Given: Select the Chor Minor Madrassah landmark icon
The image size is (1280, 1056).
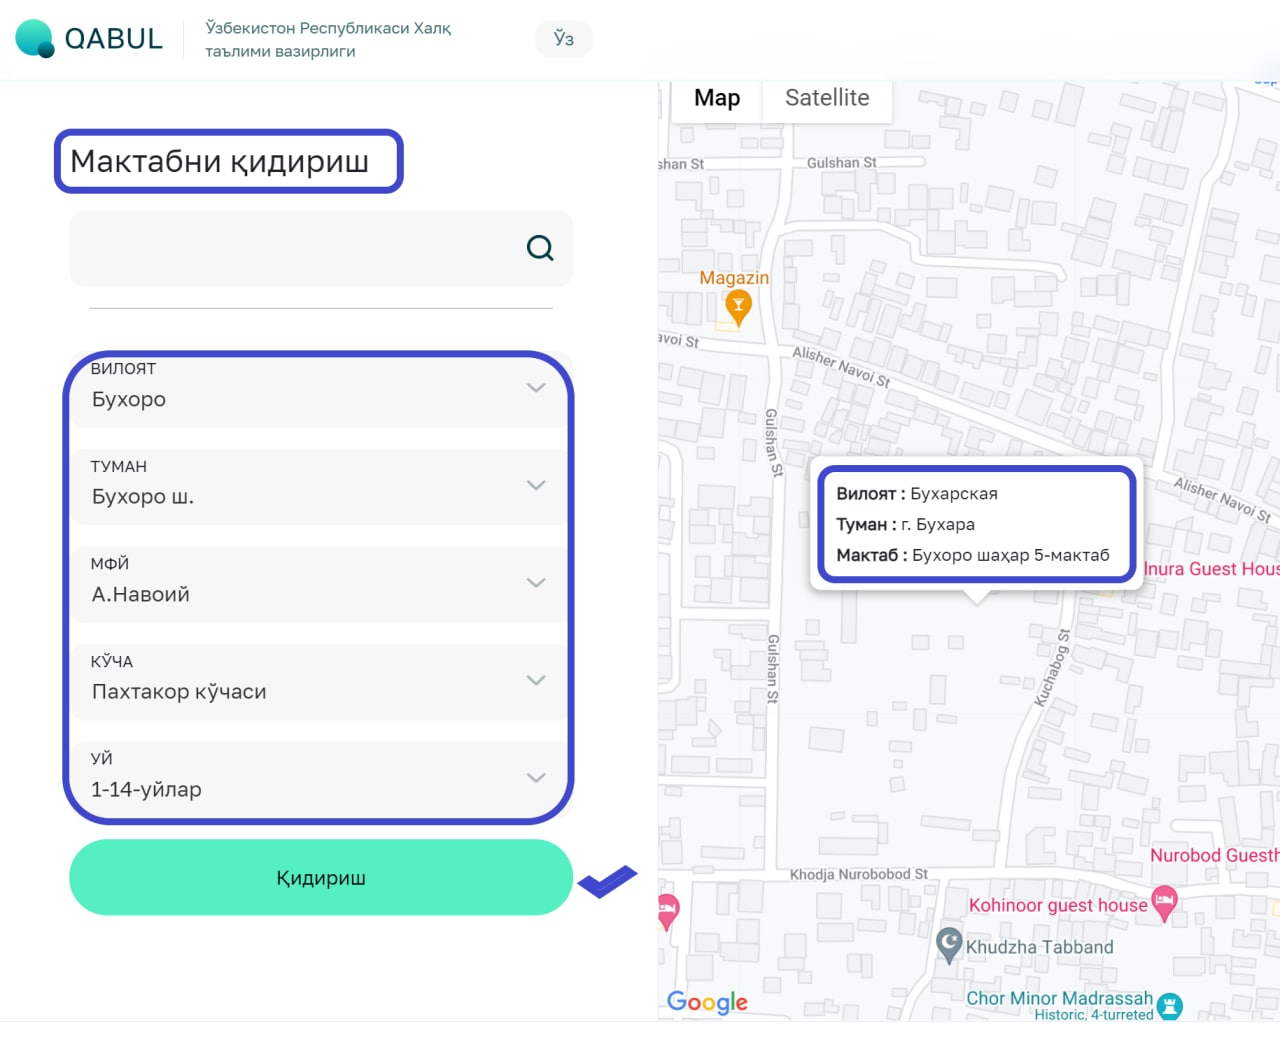Looking at the screenshot, I should click(x=1170, y=1005).
